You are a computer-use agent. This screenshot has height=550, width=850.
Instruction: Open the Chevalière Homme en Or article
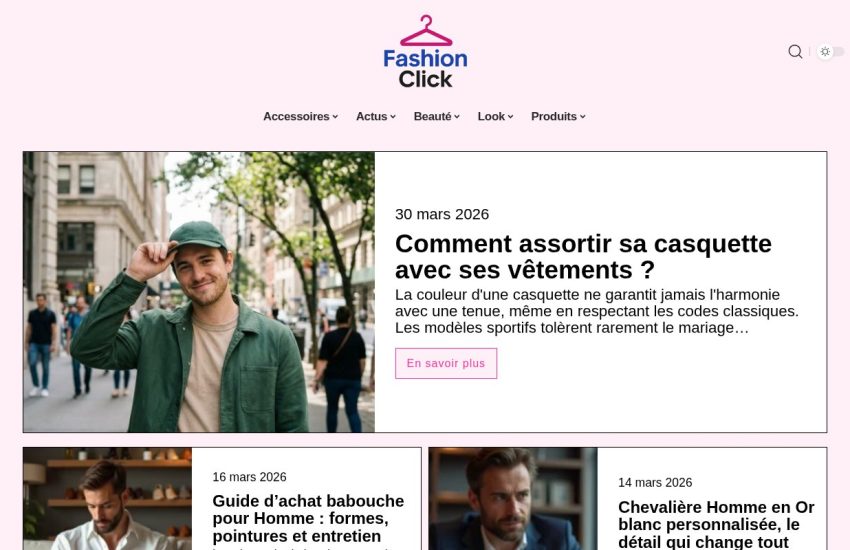tap(716, 524)
